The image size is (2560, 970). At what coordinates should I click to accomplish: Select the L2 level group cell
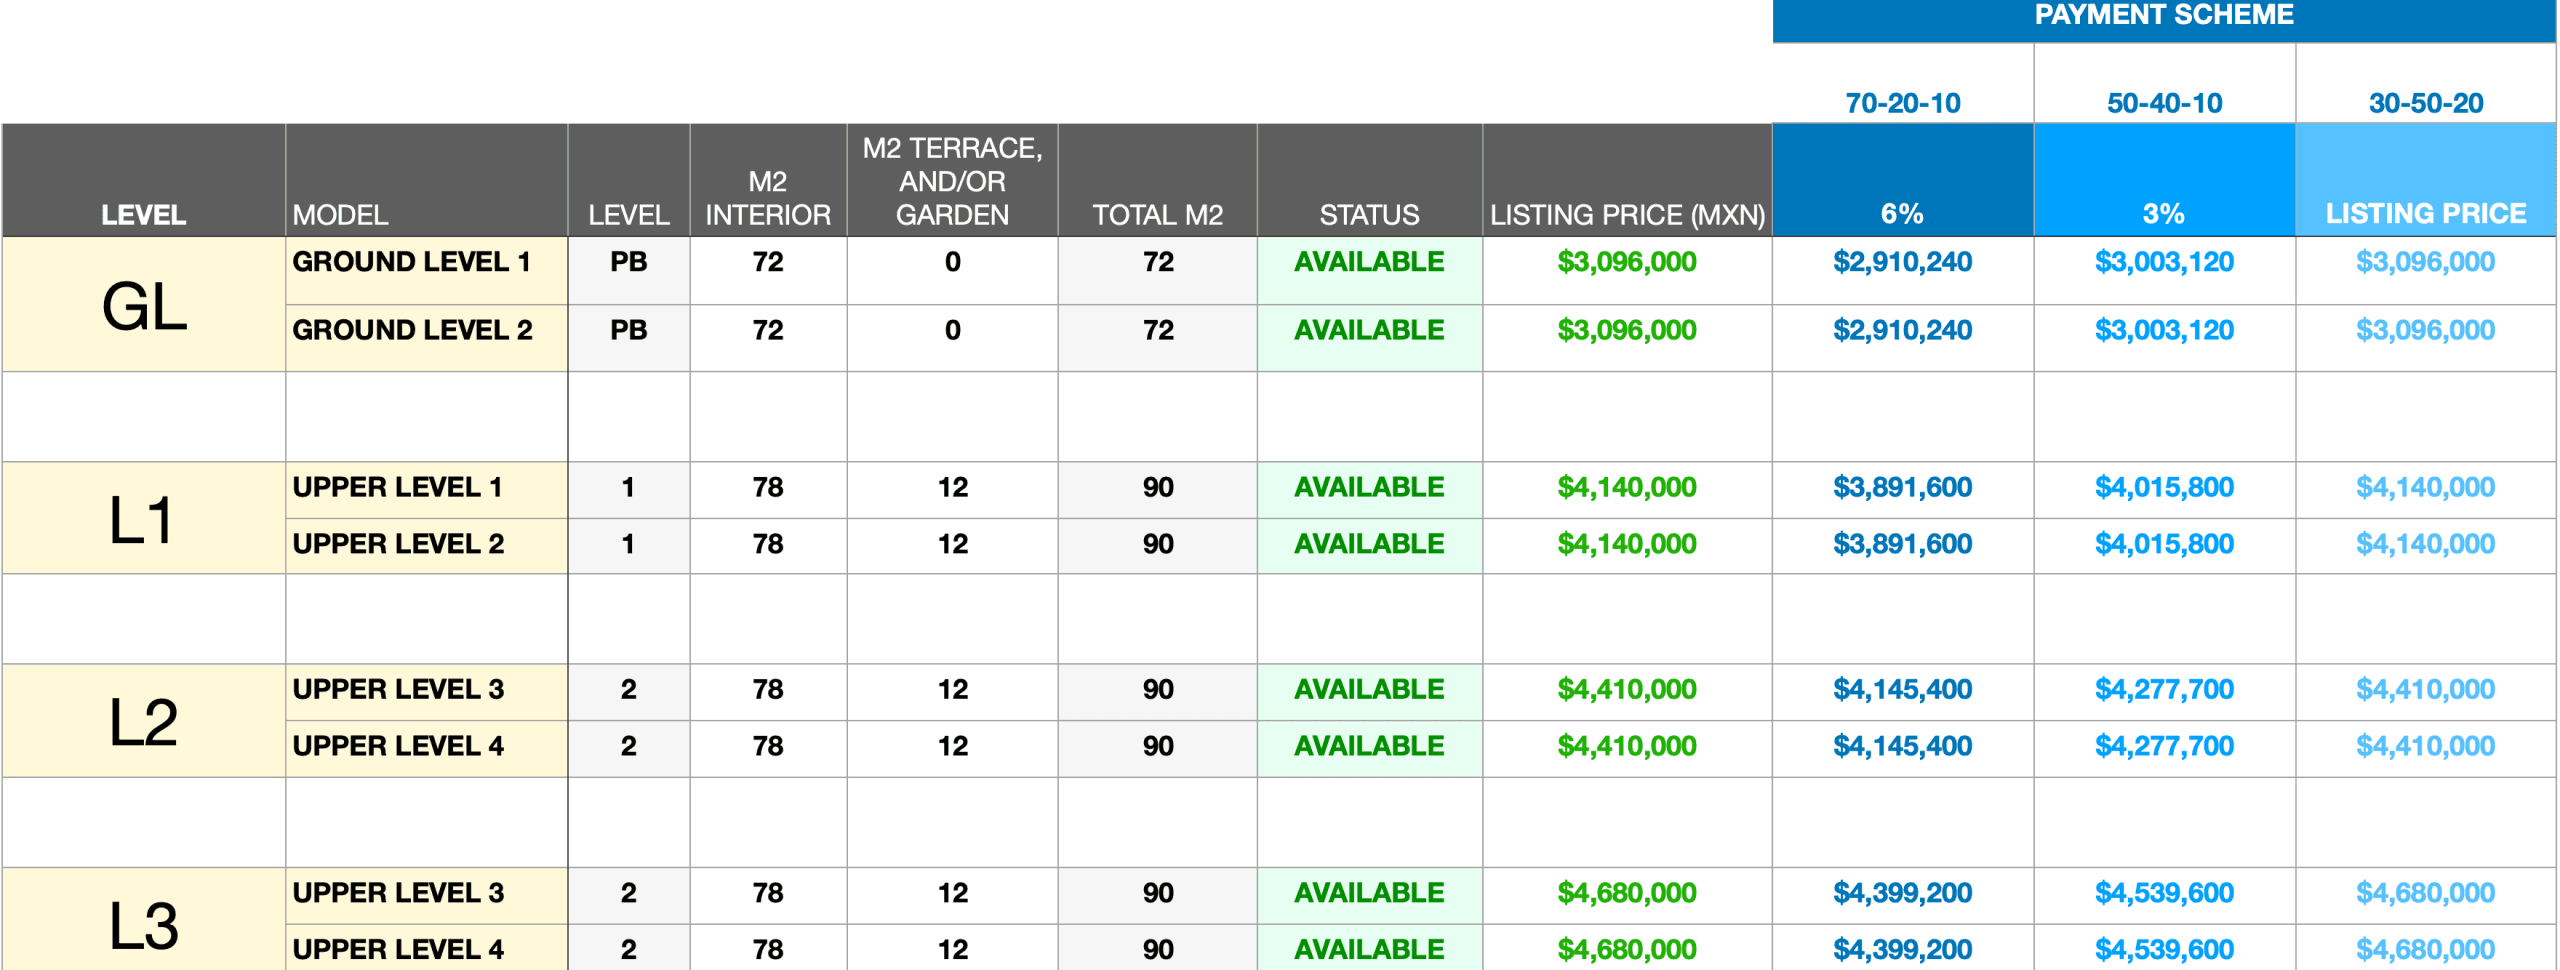[144, 721]
